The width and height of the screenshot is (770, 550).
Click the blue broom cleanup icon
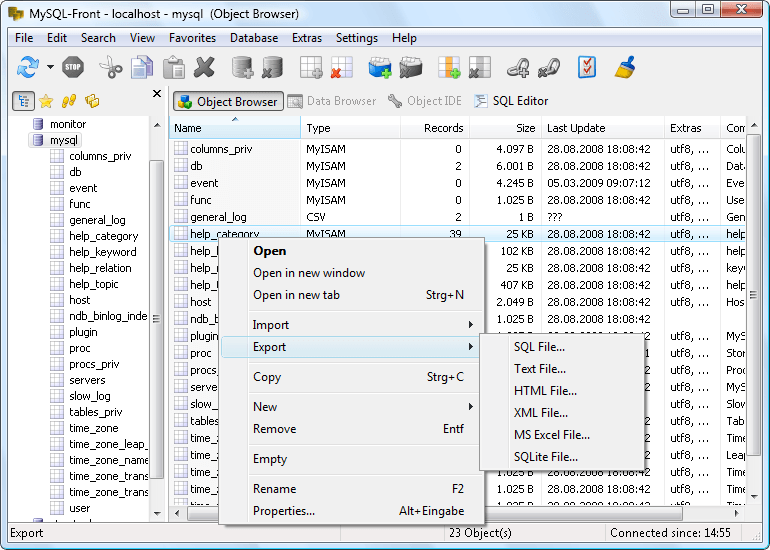(x=625, y=68)
